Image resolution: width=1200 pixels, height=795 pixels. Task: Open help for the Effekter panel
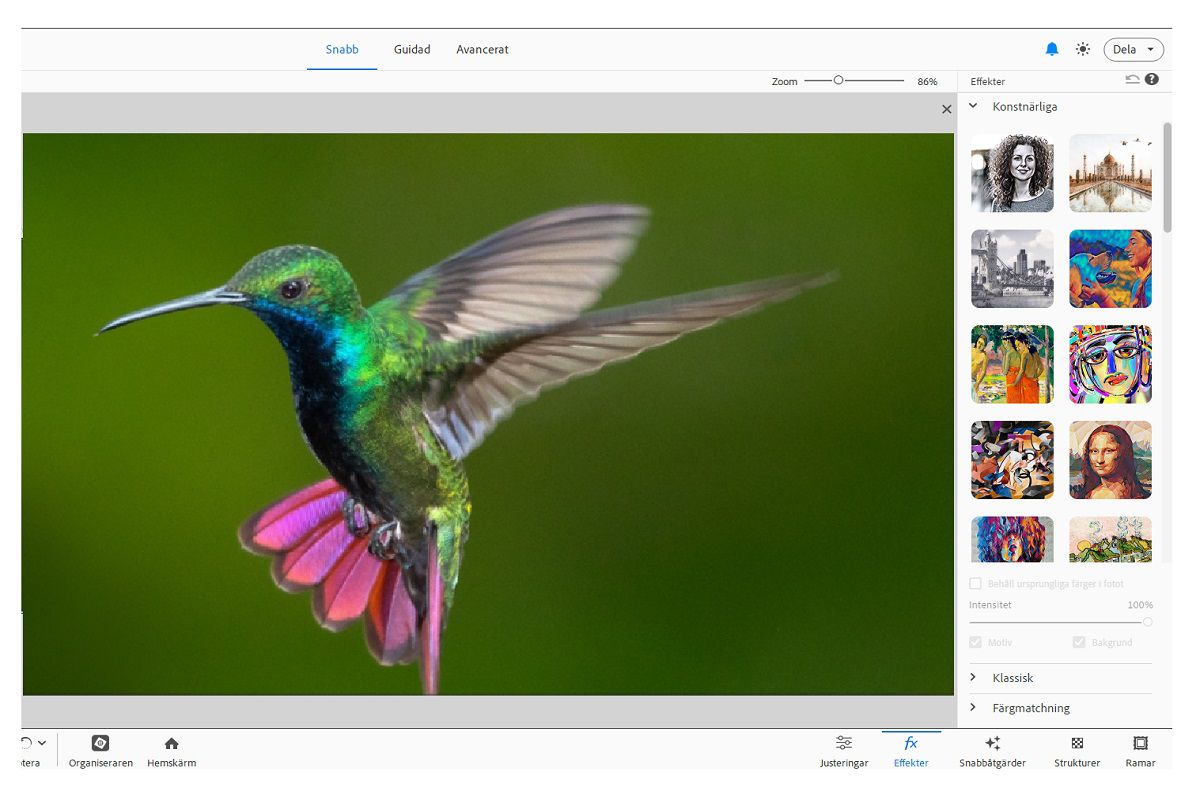point(1152,79)
